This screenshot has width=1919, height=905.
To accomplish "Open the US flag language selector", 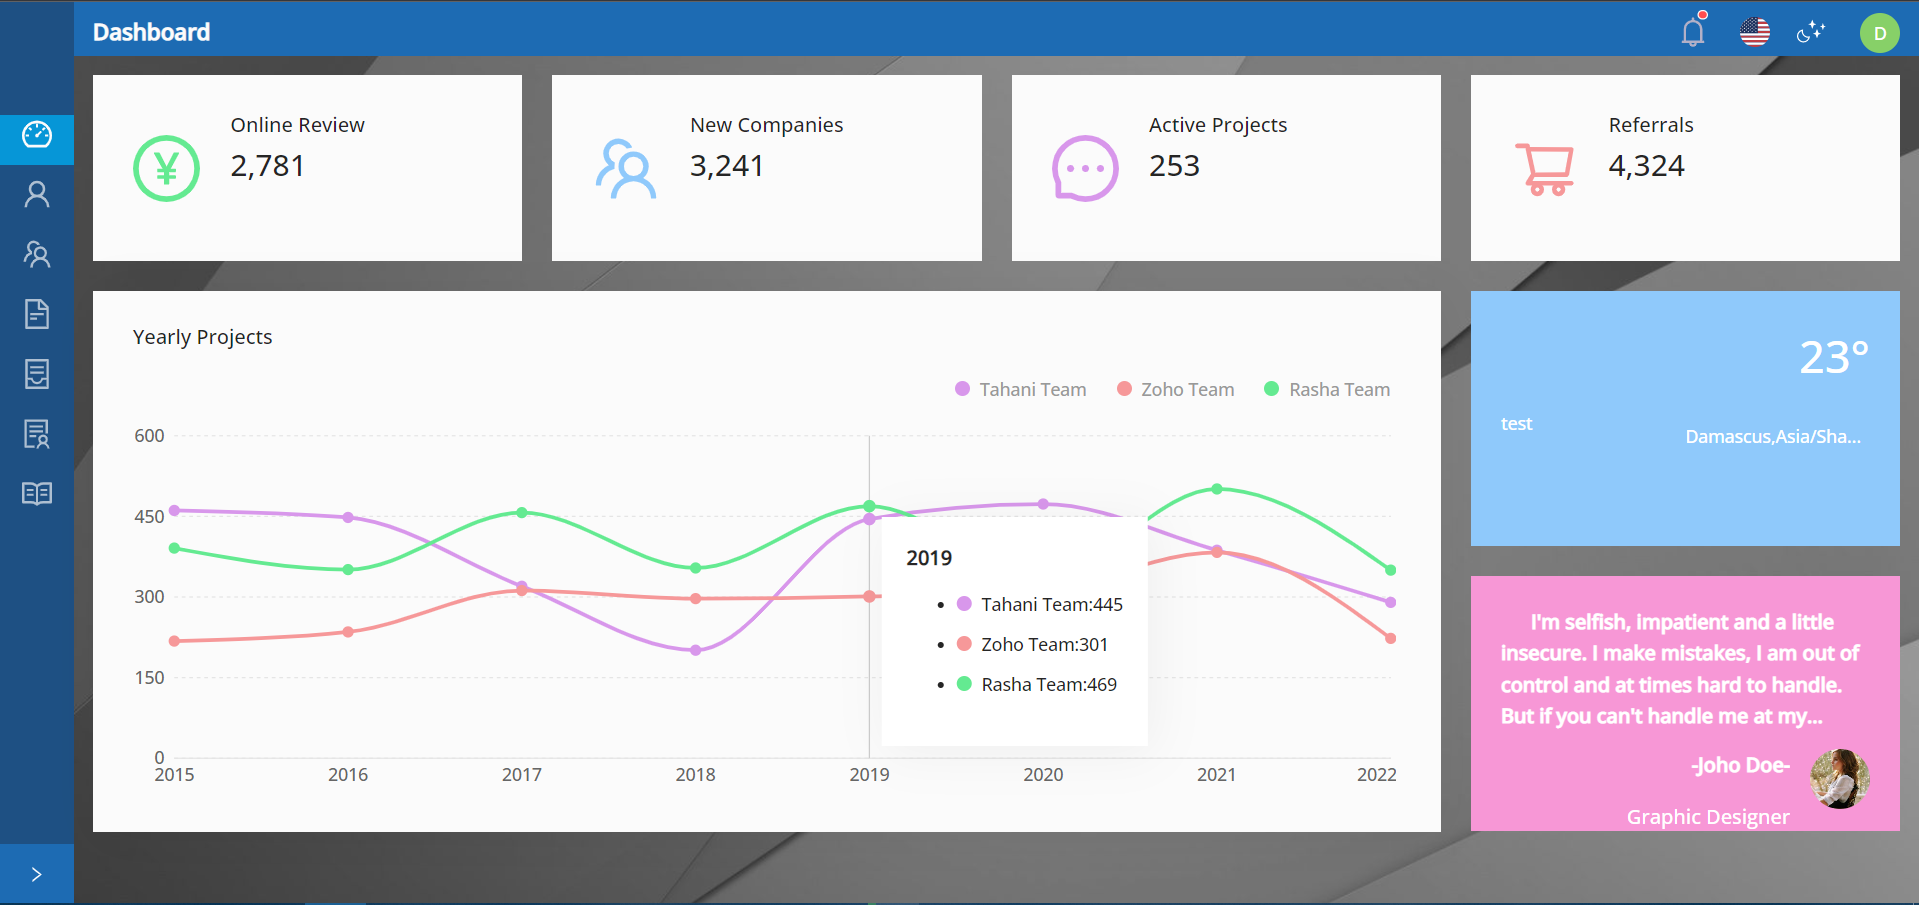I will pos(1754,32).
